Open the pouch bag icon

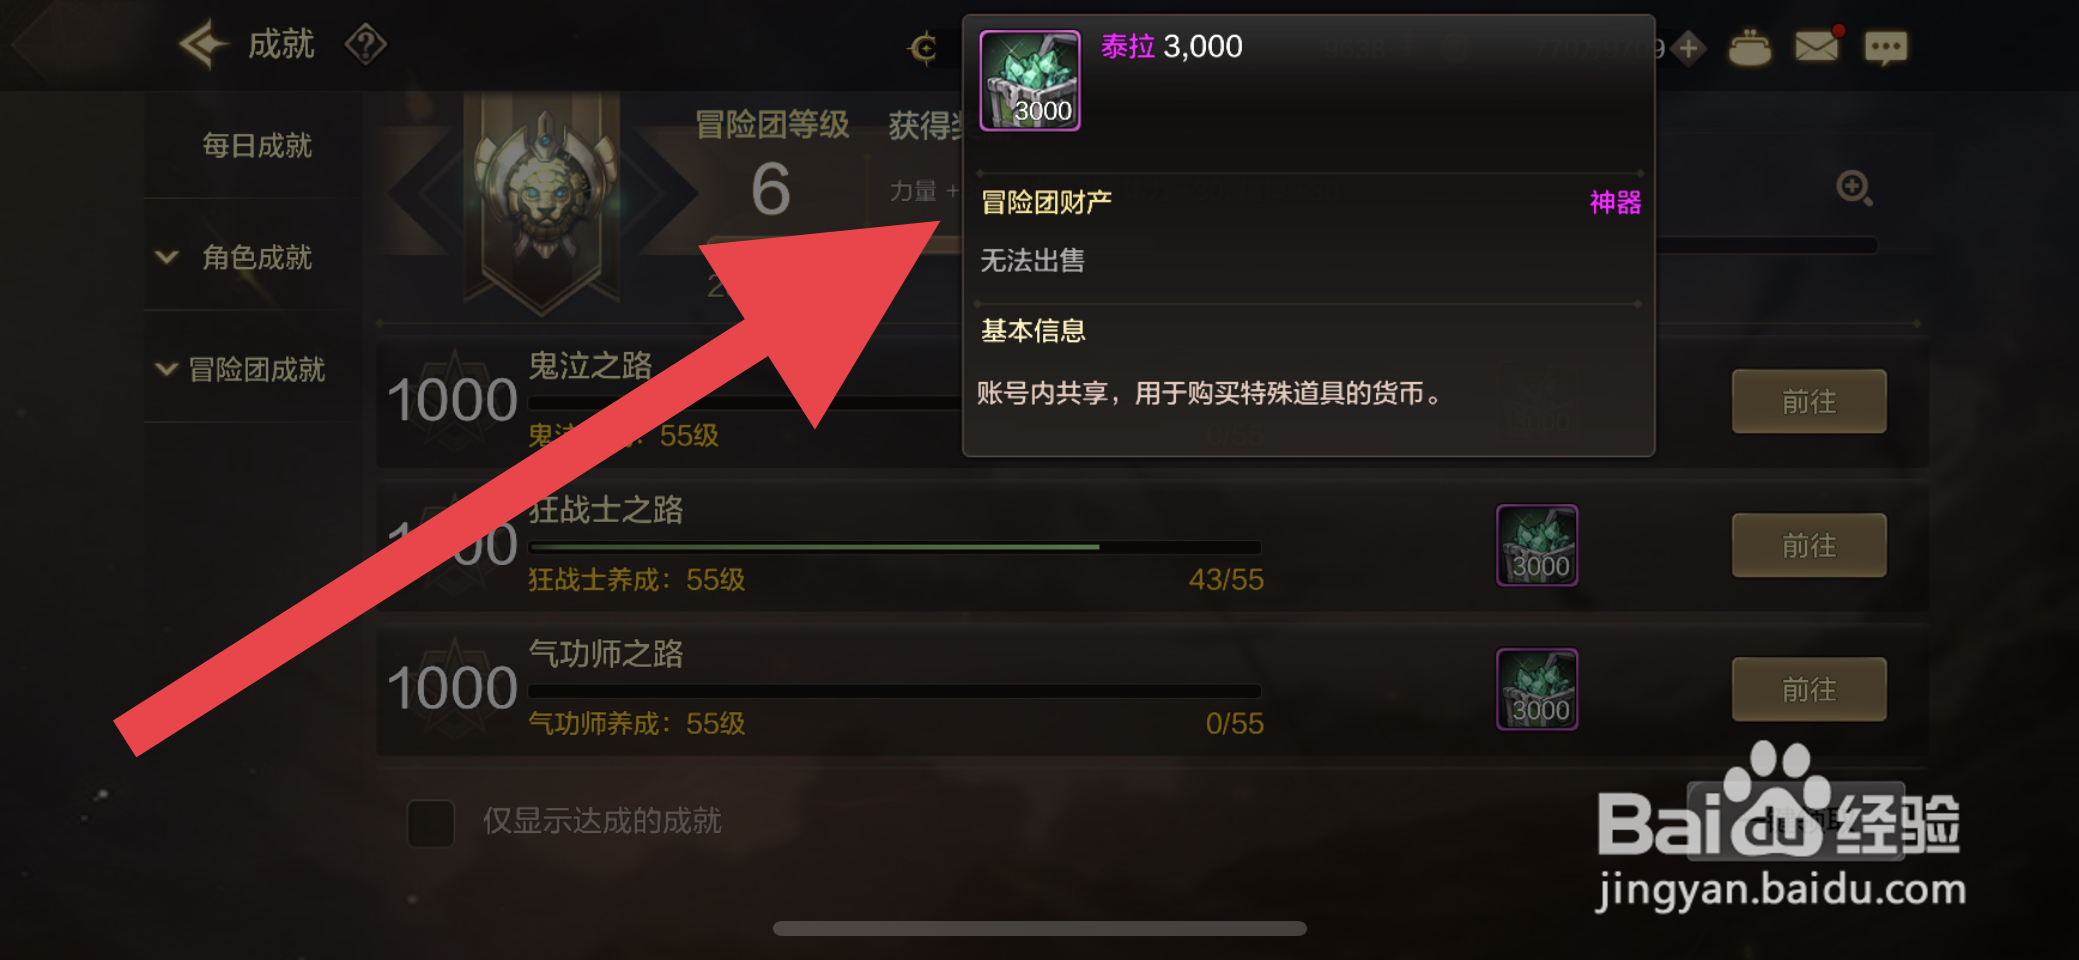pos(1750,47)
